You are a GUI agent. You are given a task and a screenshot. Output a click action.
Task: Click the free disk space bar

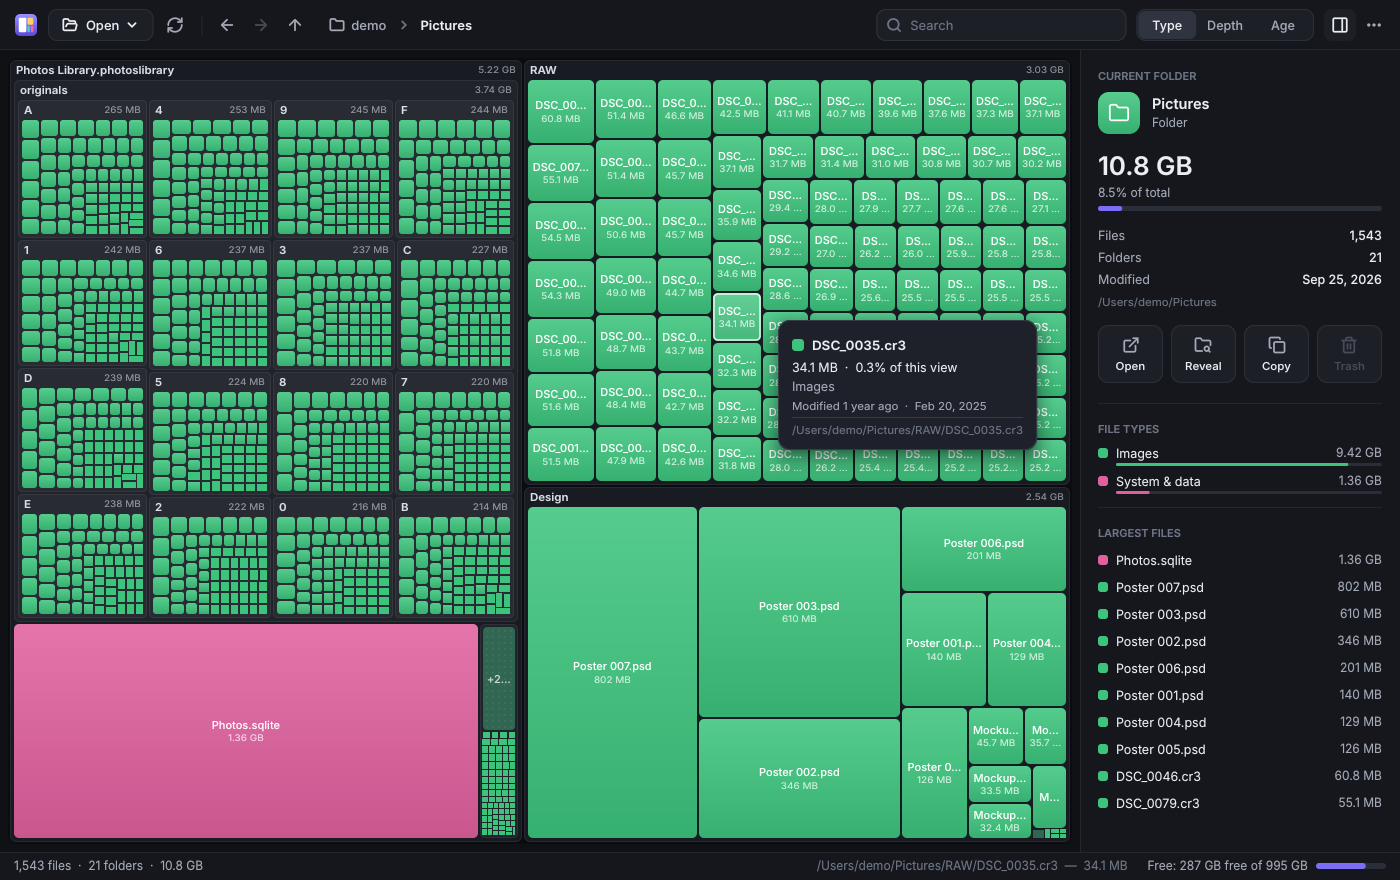1349,866
